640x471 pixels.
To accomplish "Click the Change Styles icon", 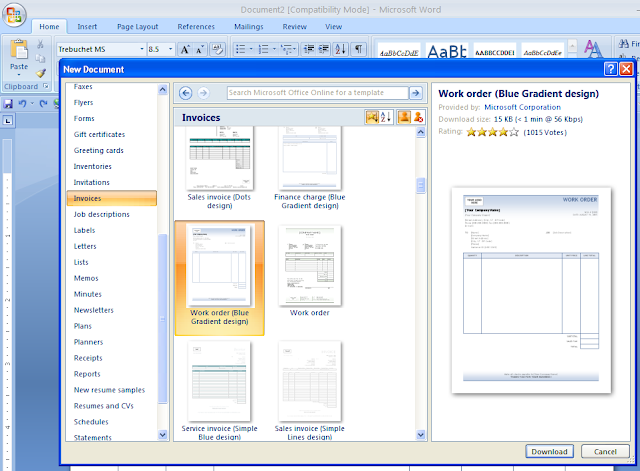I will click(x=593, y=49).
